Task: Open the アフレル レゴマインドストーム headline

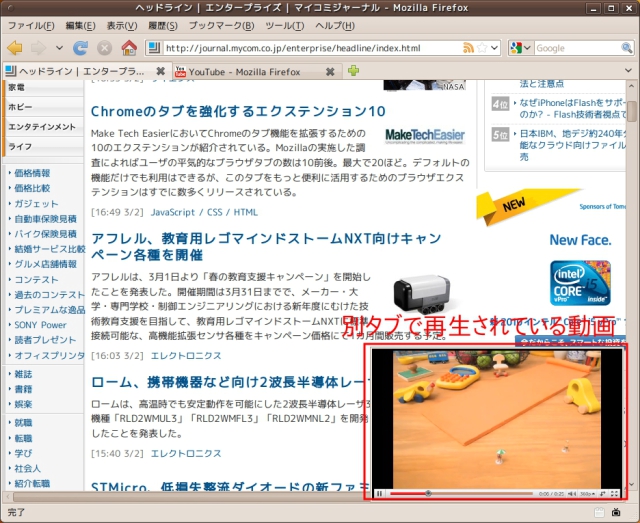Action: click(266, 247)
